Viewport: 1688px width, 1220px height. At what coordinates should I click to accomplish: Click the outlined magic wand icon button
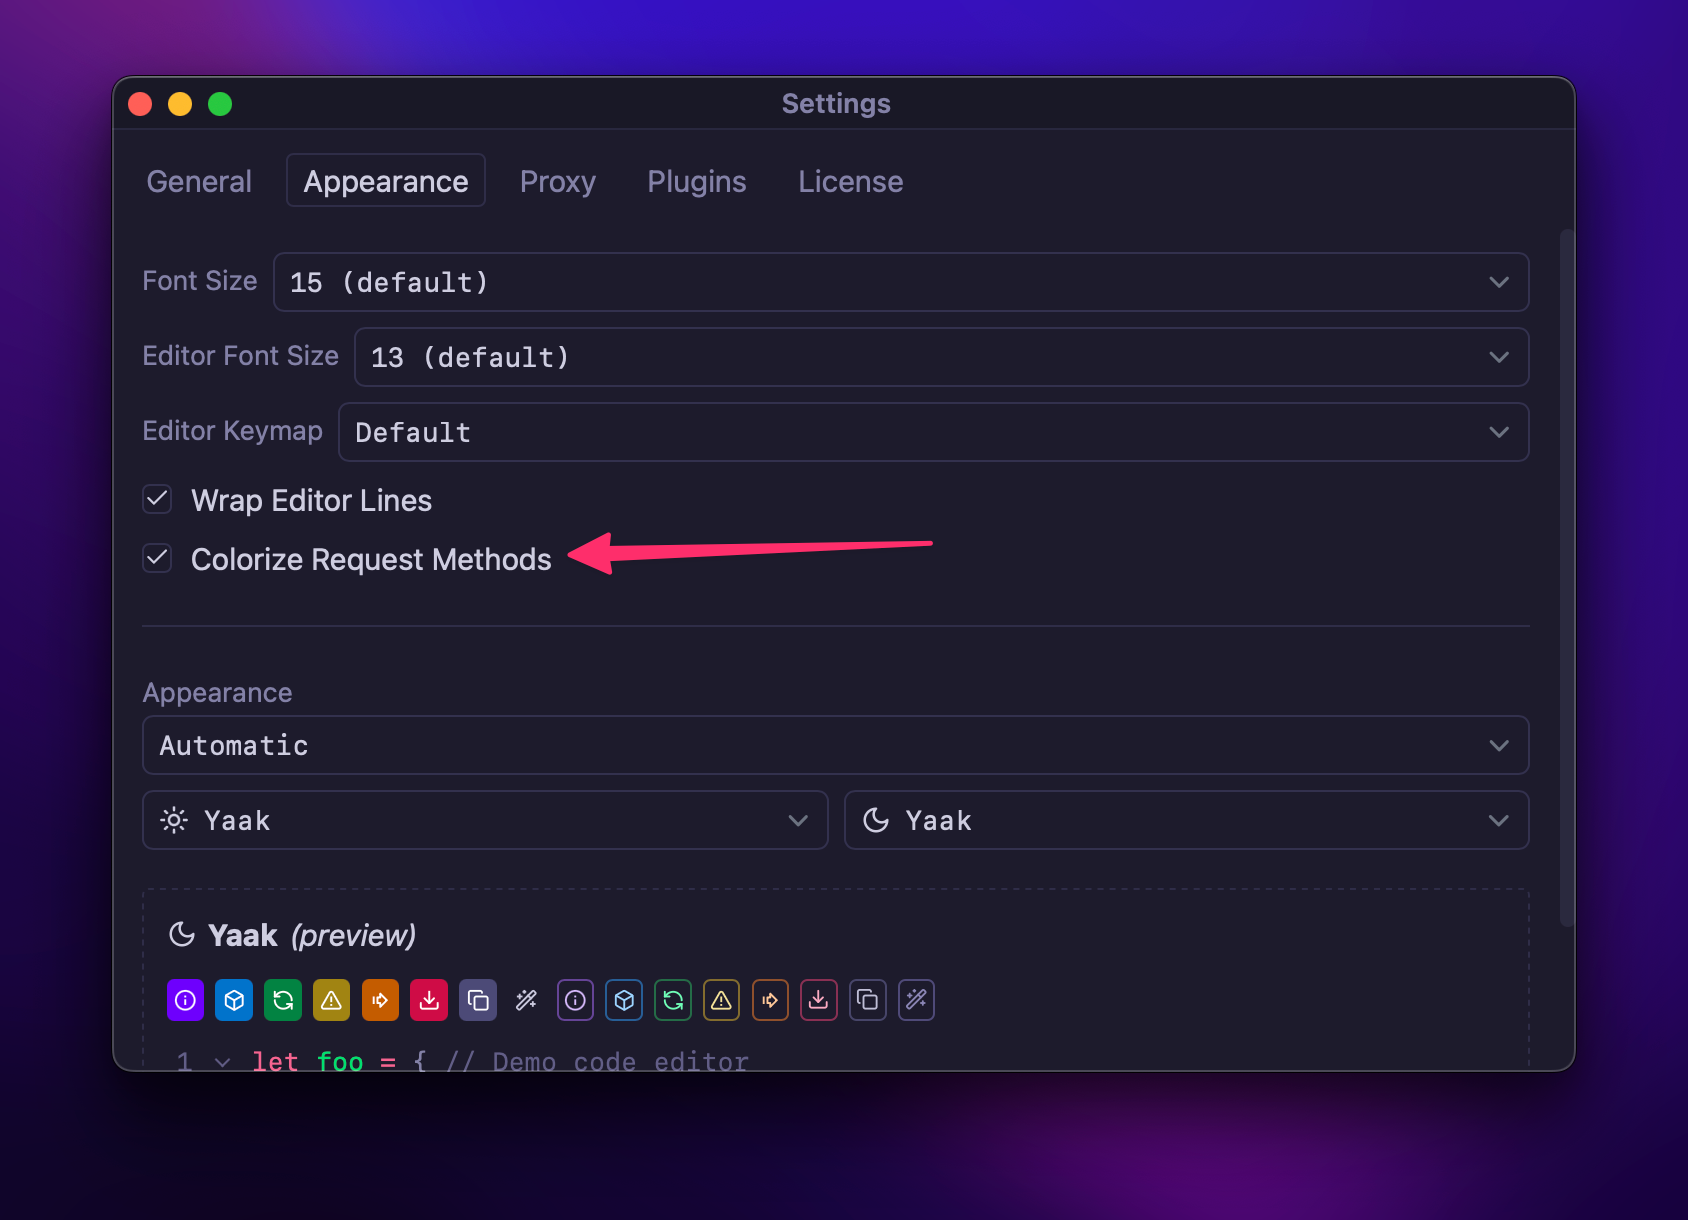click(x=916, y=1000)
